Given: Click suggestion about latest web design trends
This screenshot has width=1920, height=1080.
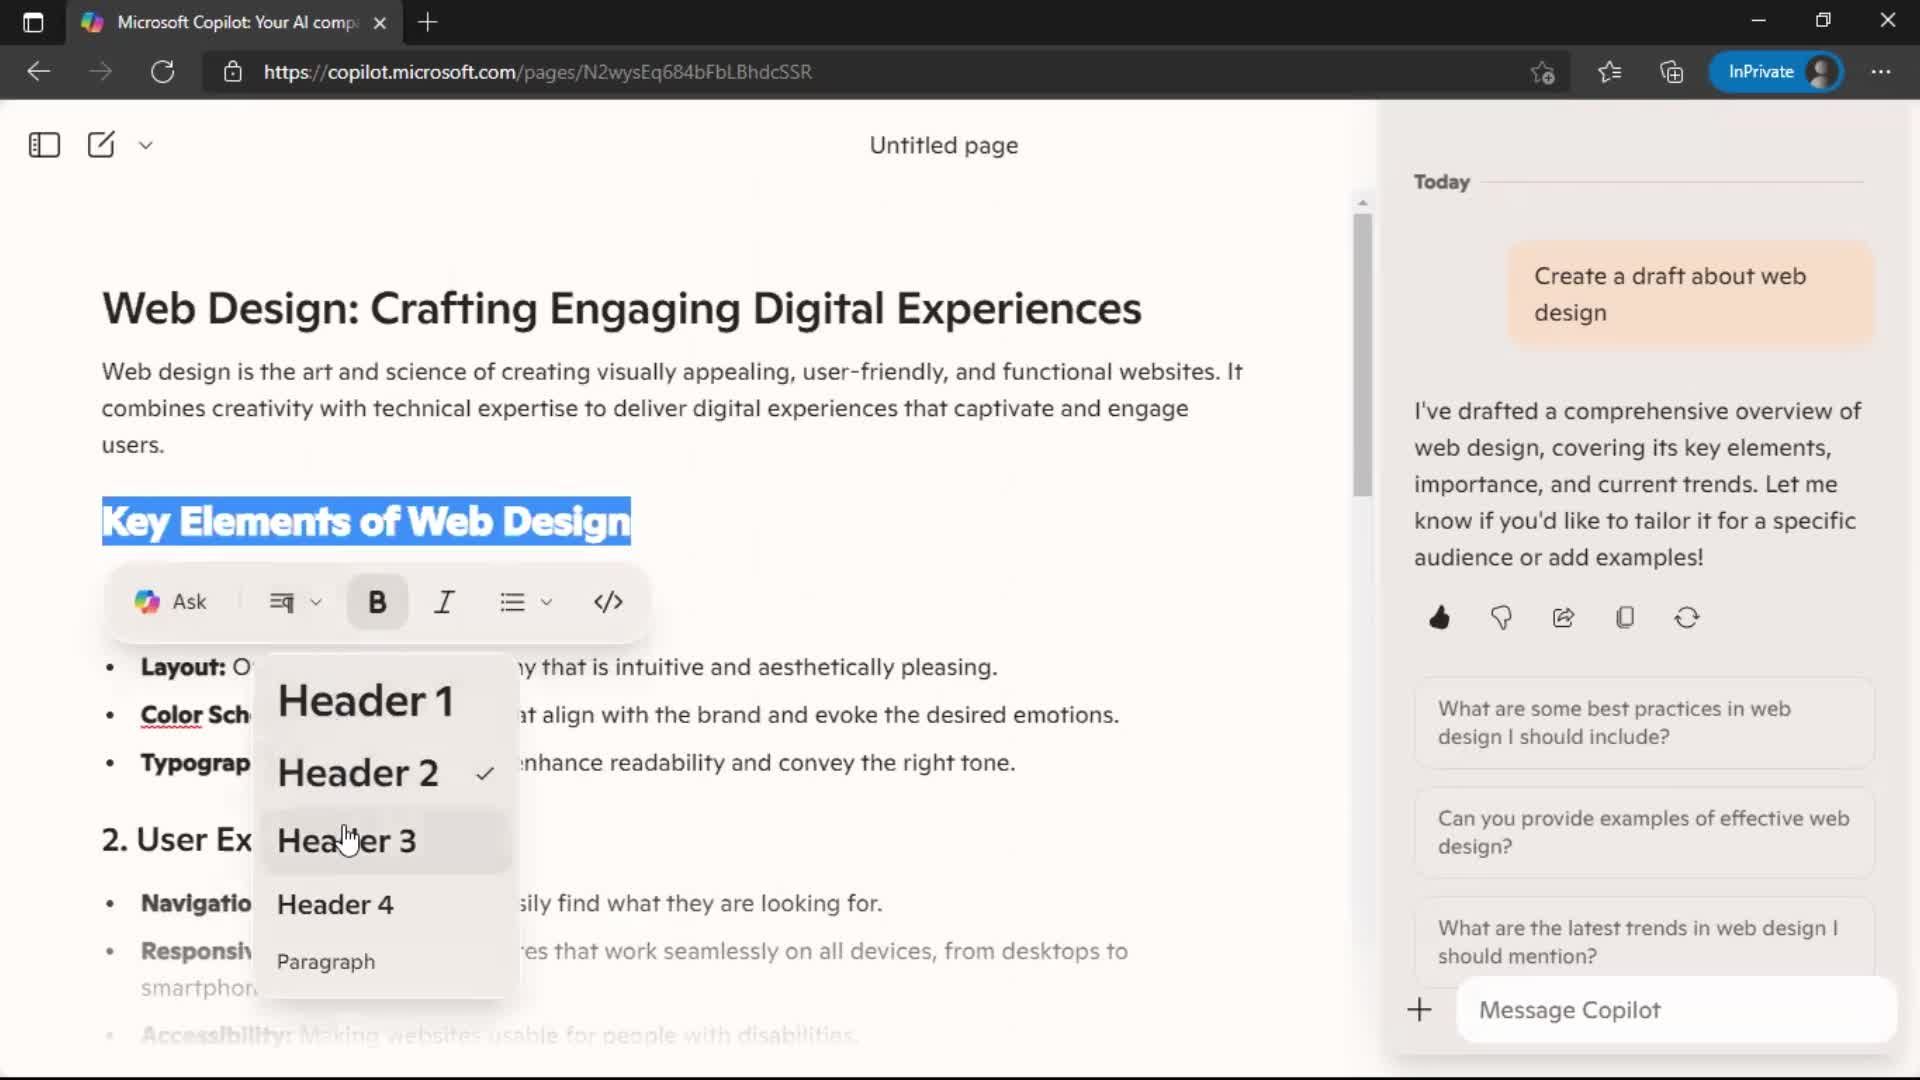Looking at the screenshot, I should [1644, 942].
